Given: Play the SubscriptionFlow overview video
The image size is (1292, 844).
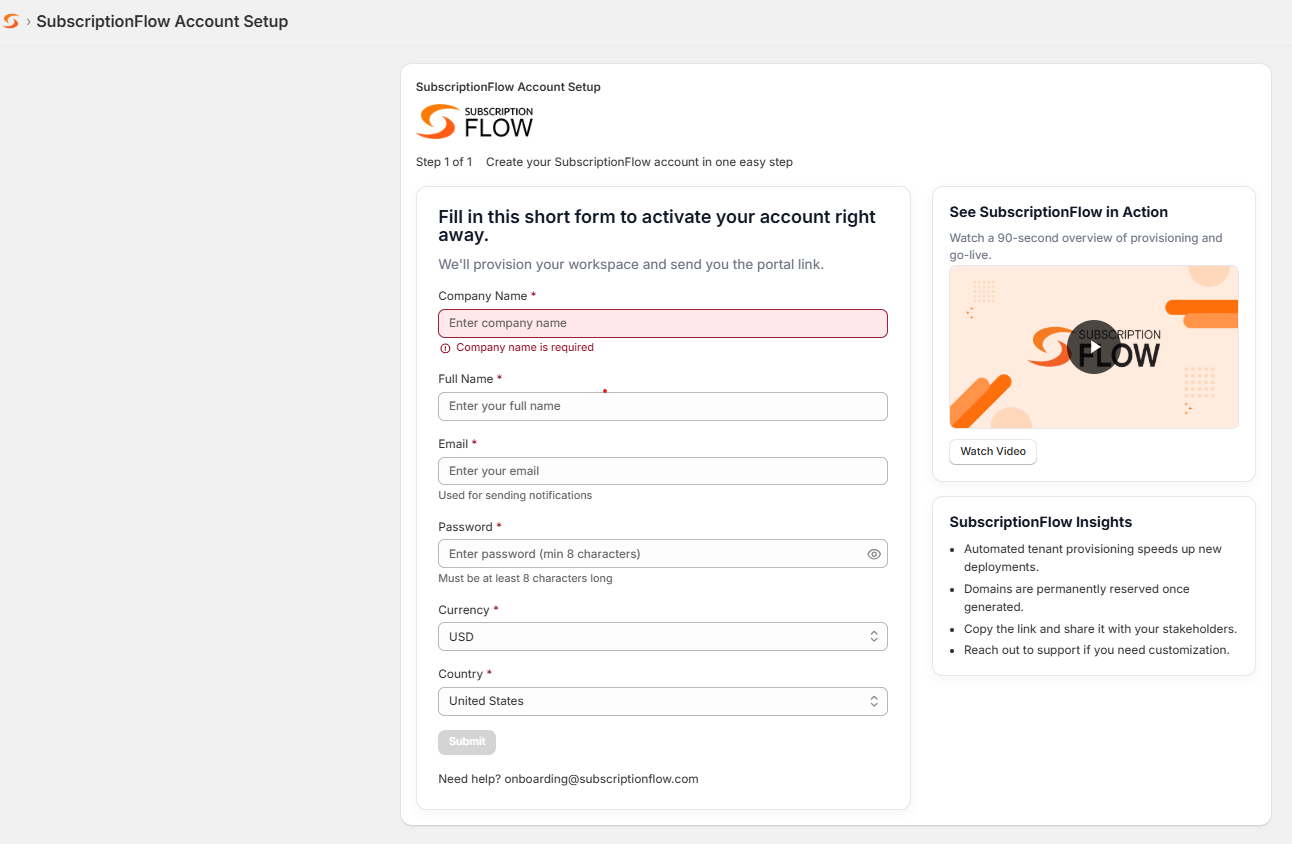Looking at the screenshot, I should coord(1094,347).
